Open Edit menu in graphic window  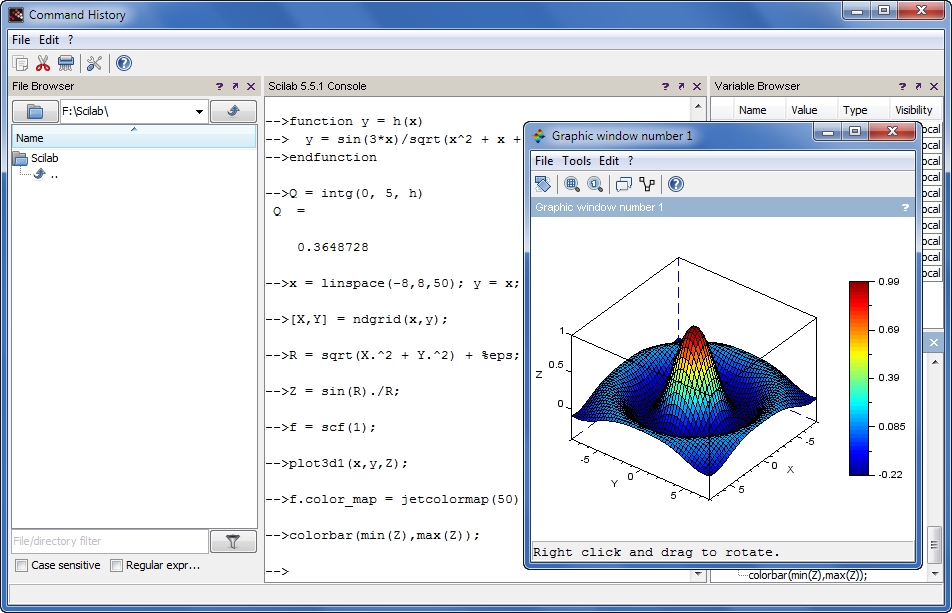click(609, 161)
